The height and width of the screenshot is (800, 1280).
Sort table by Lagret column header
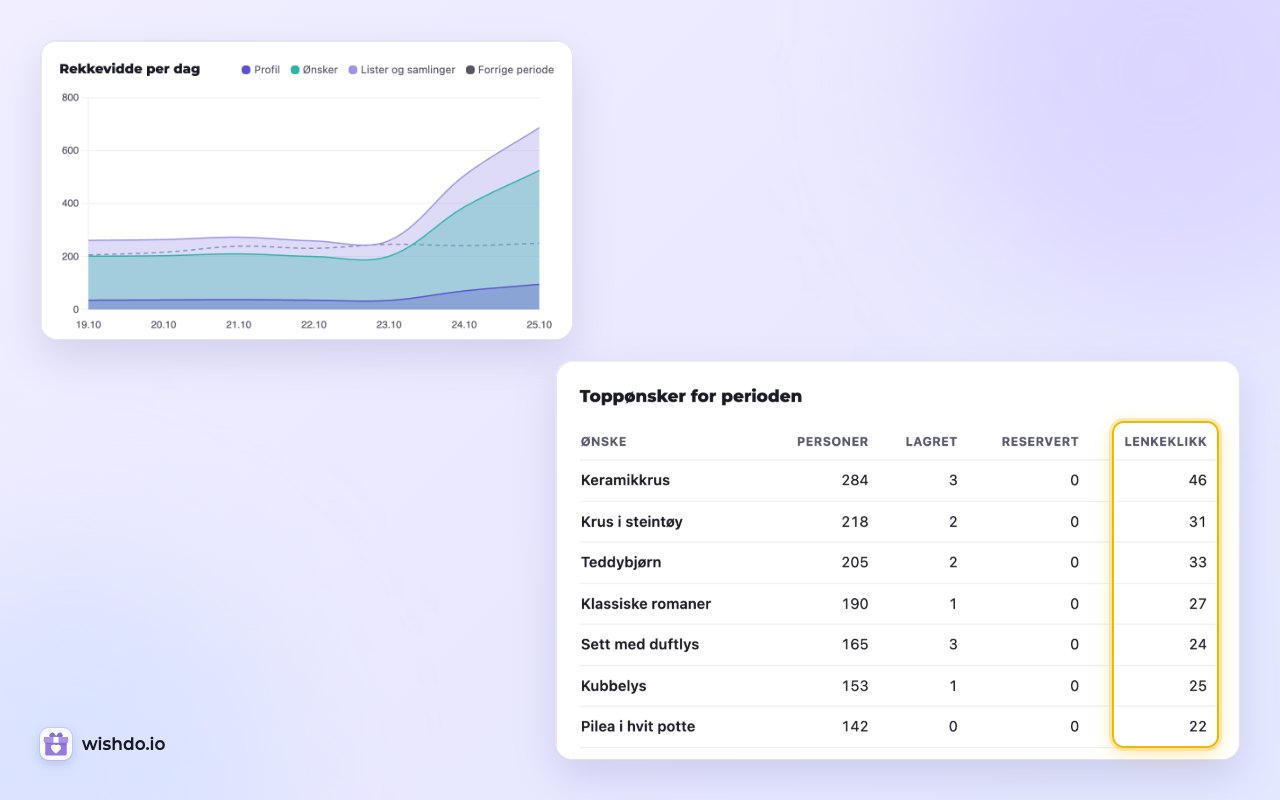coord(931,442)
